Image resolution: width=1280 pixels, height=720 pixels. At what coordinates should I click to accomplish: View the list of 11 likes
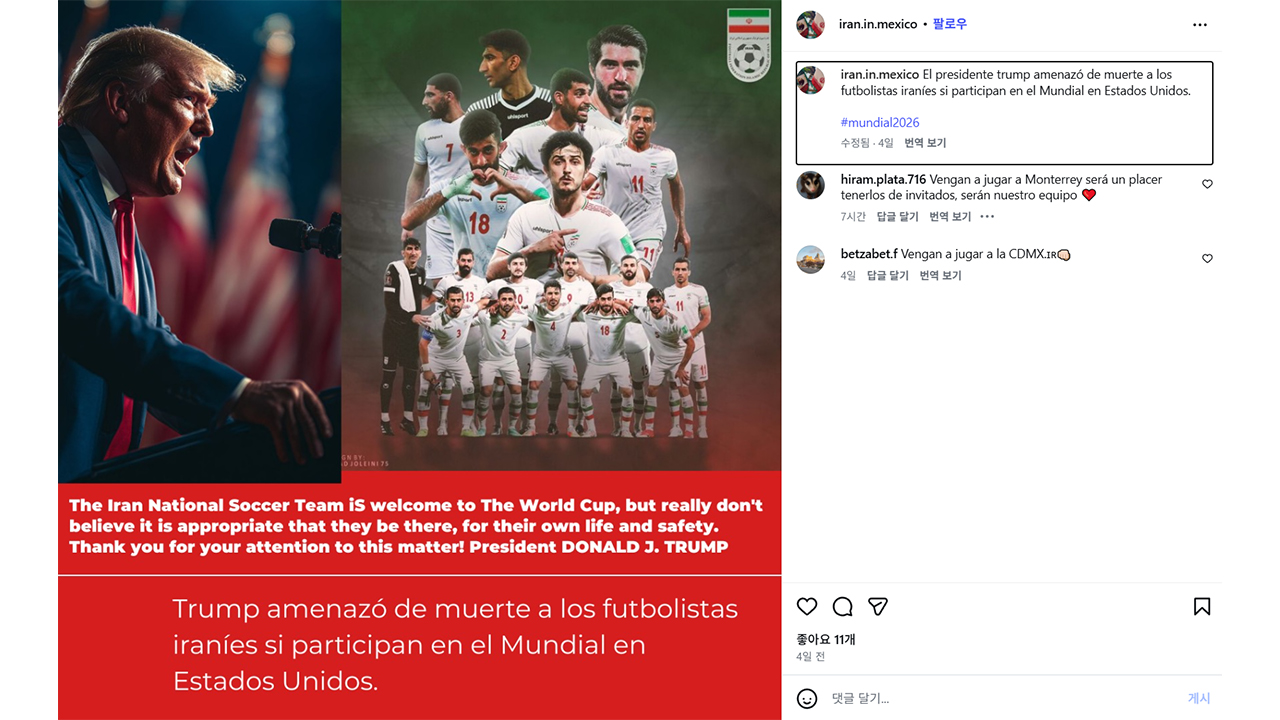coord(826,639)
